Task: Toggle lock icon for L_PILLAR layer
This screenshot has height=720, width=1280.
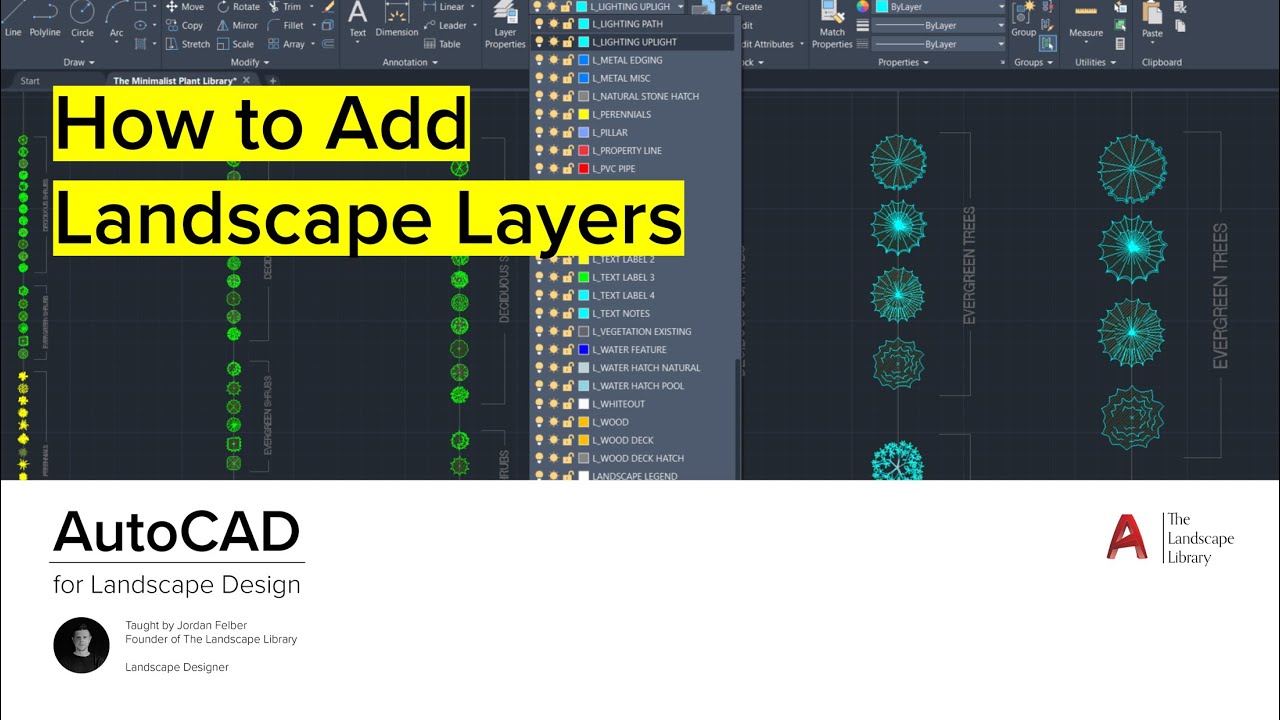Action: point(567,132)
